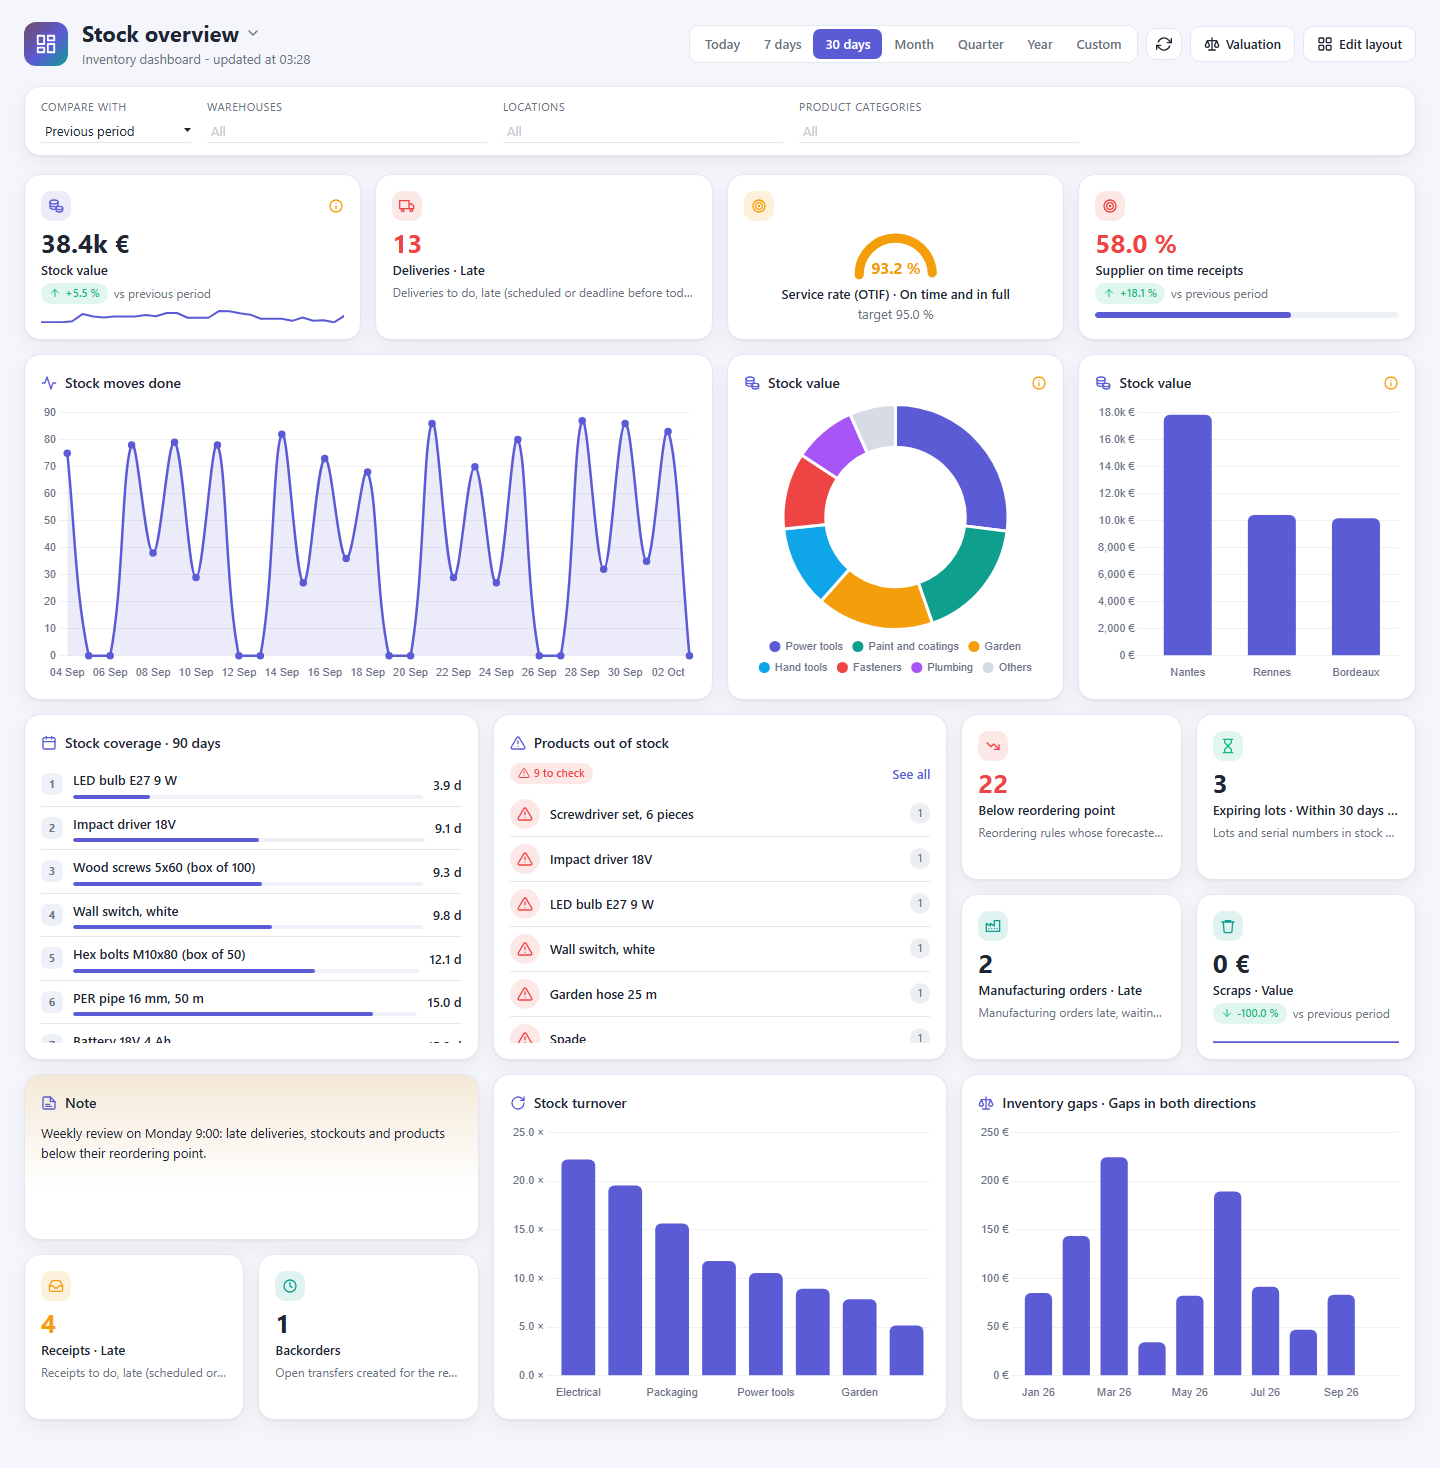
Task: Click the Receipts Late inbox icon
Action: coord(56,1286)
